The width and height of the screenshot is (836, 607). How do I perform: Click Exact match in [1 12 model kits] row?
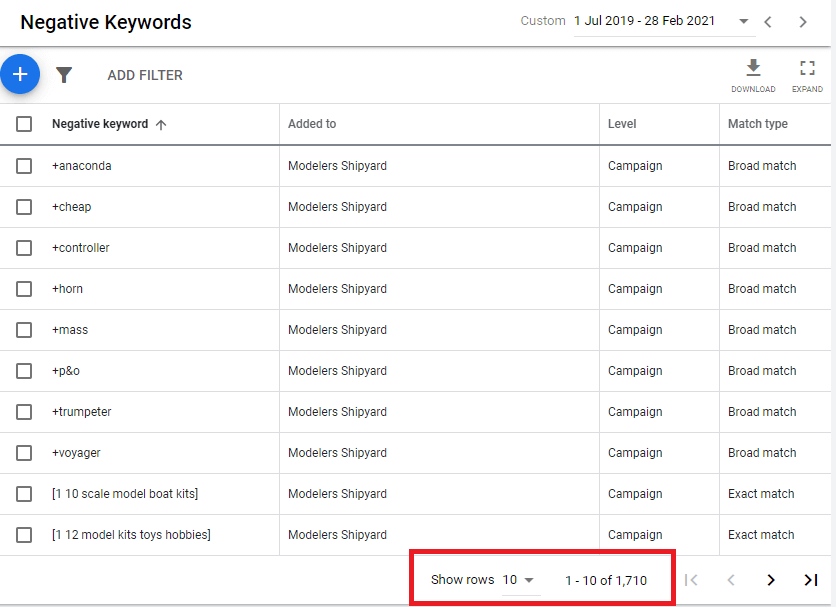[x=761, y=535]
